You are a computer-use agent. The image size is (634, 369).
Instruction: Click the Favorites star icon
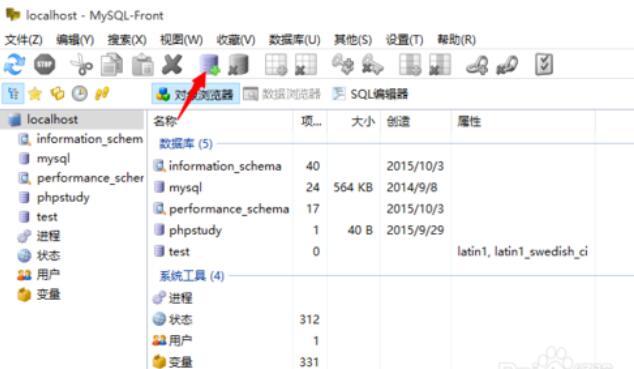pyautogui.click(x=35, y=94)
